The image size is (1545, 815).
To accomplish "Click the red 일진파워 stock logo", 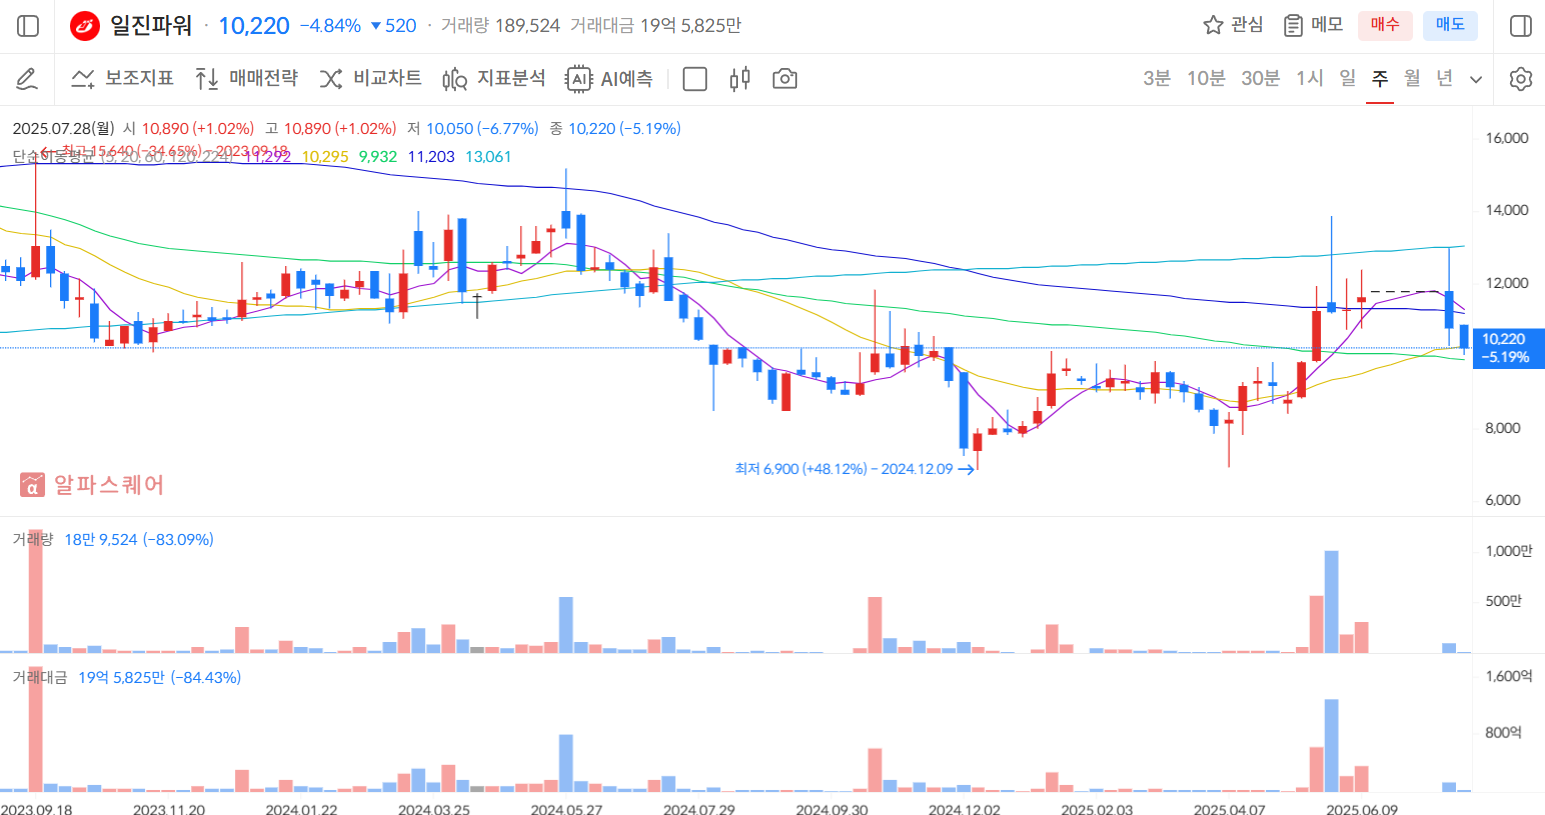I will point(85,26).
